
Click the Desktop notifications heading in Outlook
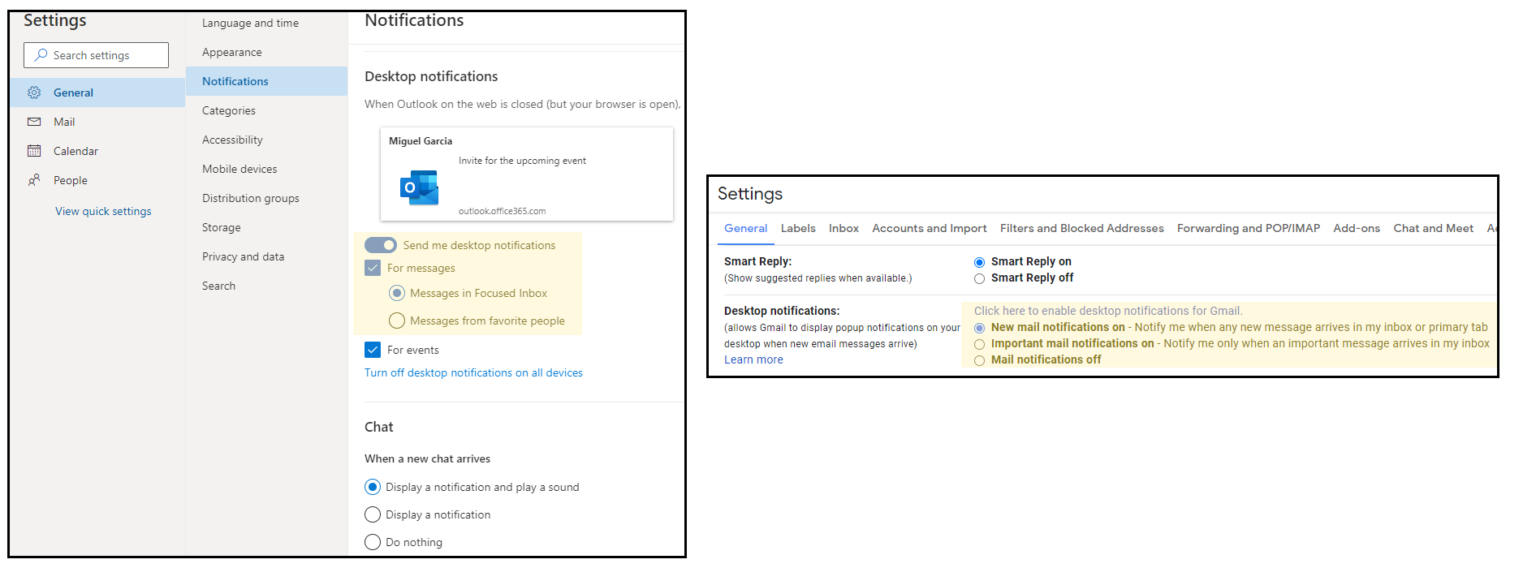pyautogui.click(x=431, y=76)
